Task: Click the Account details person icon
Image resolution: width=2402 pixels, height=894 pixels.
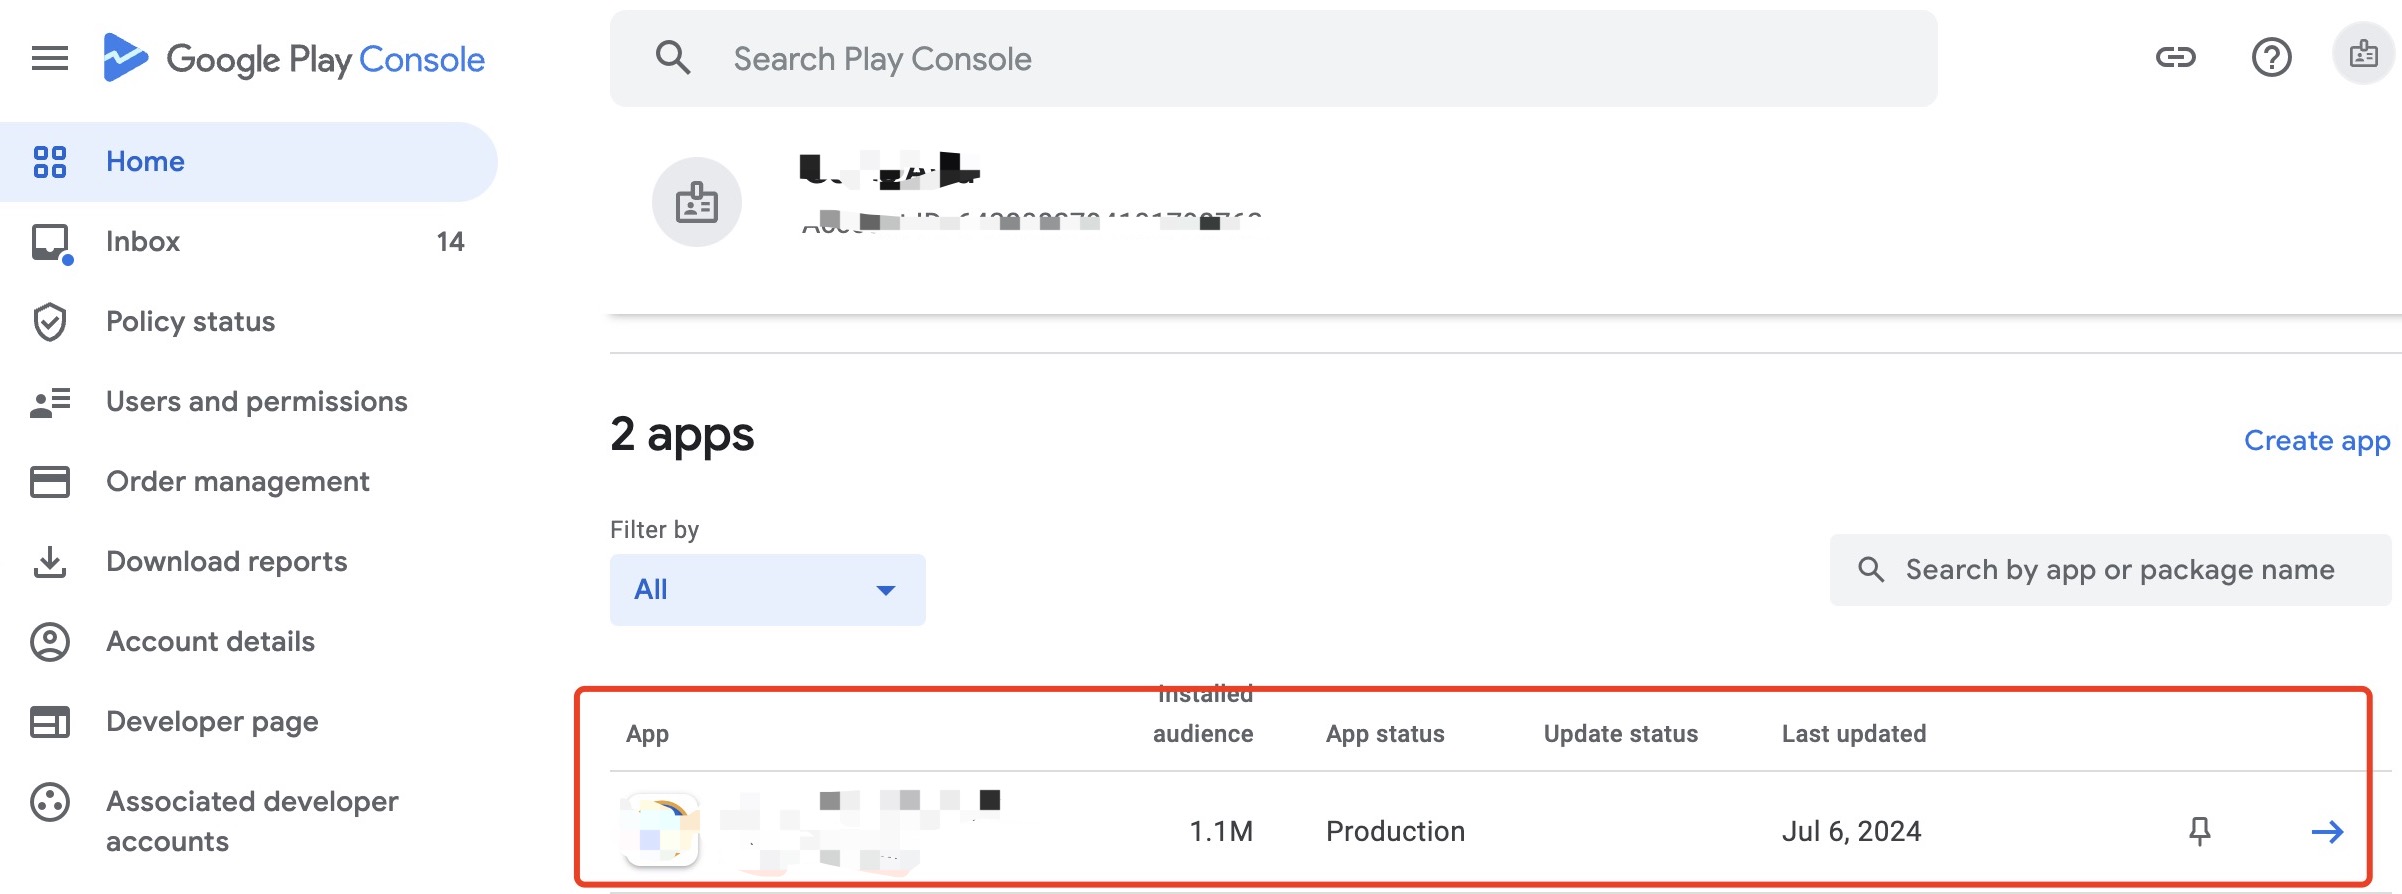Action: click(50, 642)
